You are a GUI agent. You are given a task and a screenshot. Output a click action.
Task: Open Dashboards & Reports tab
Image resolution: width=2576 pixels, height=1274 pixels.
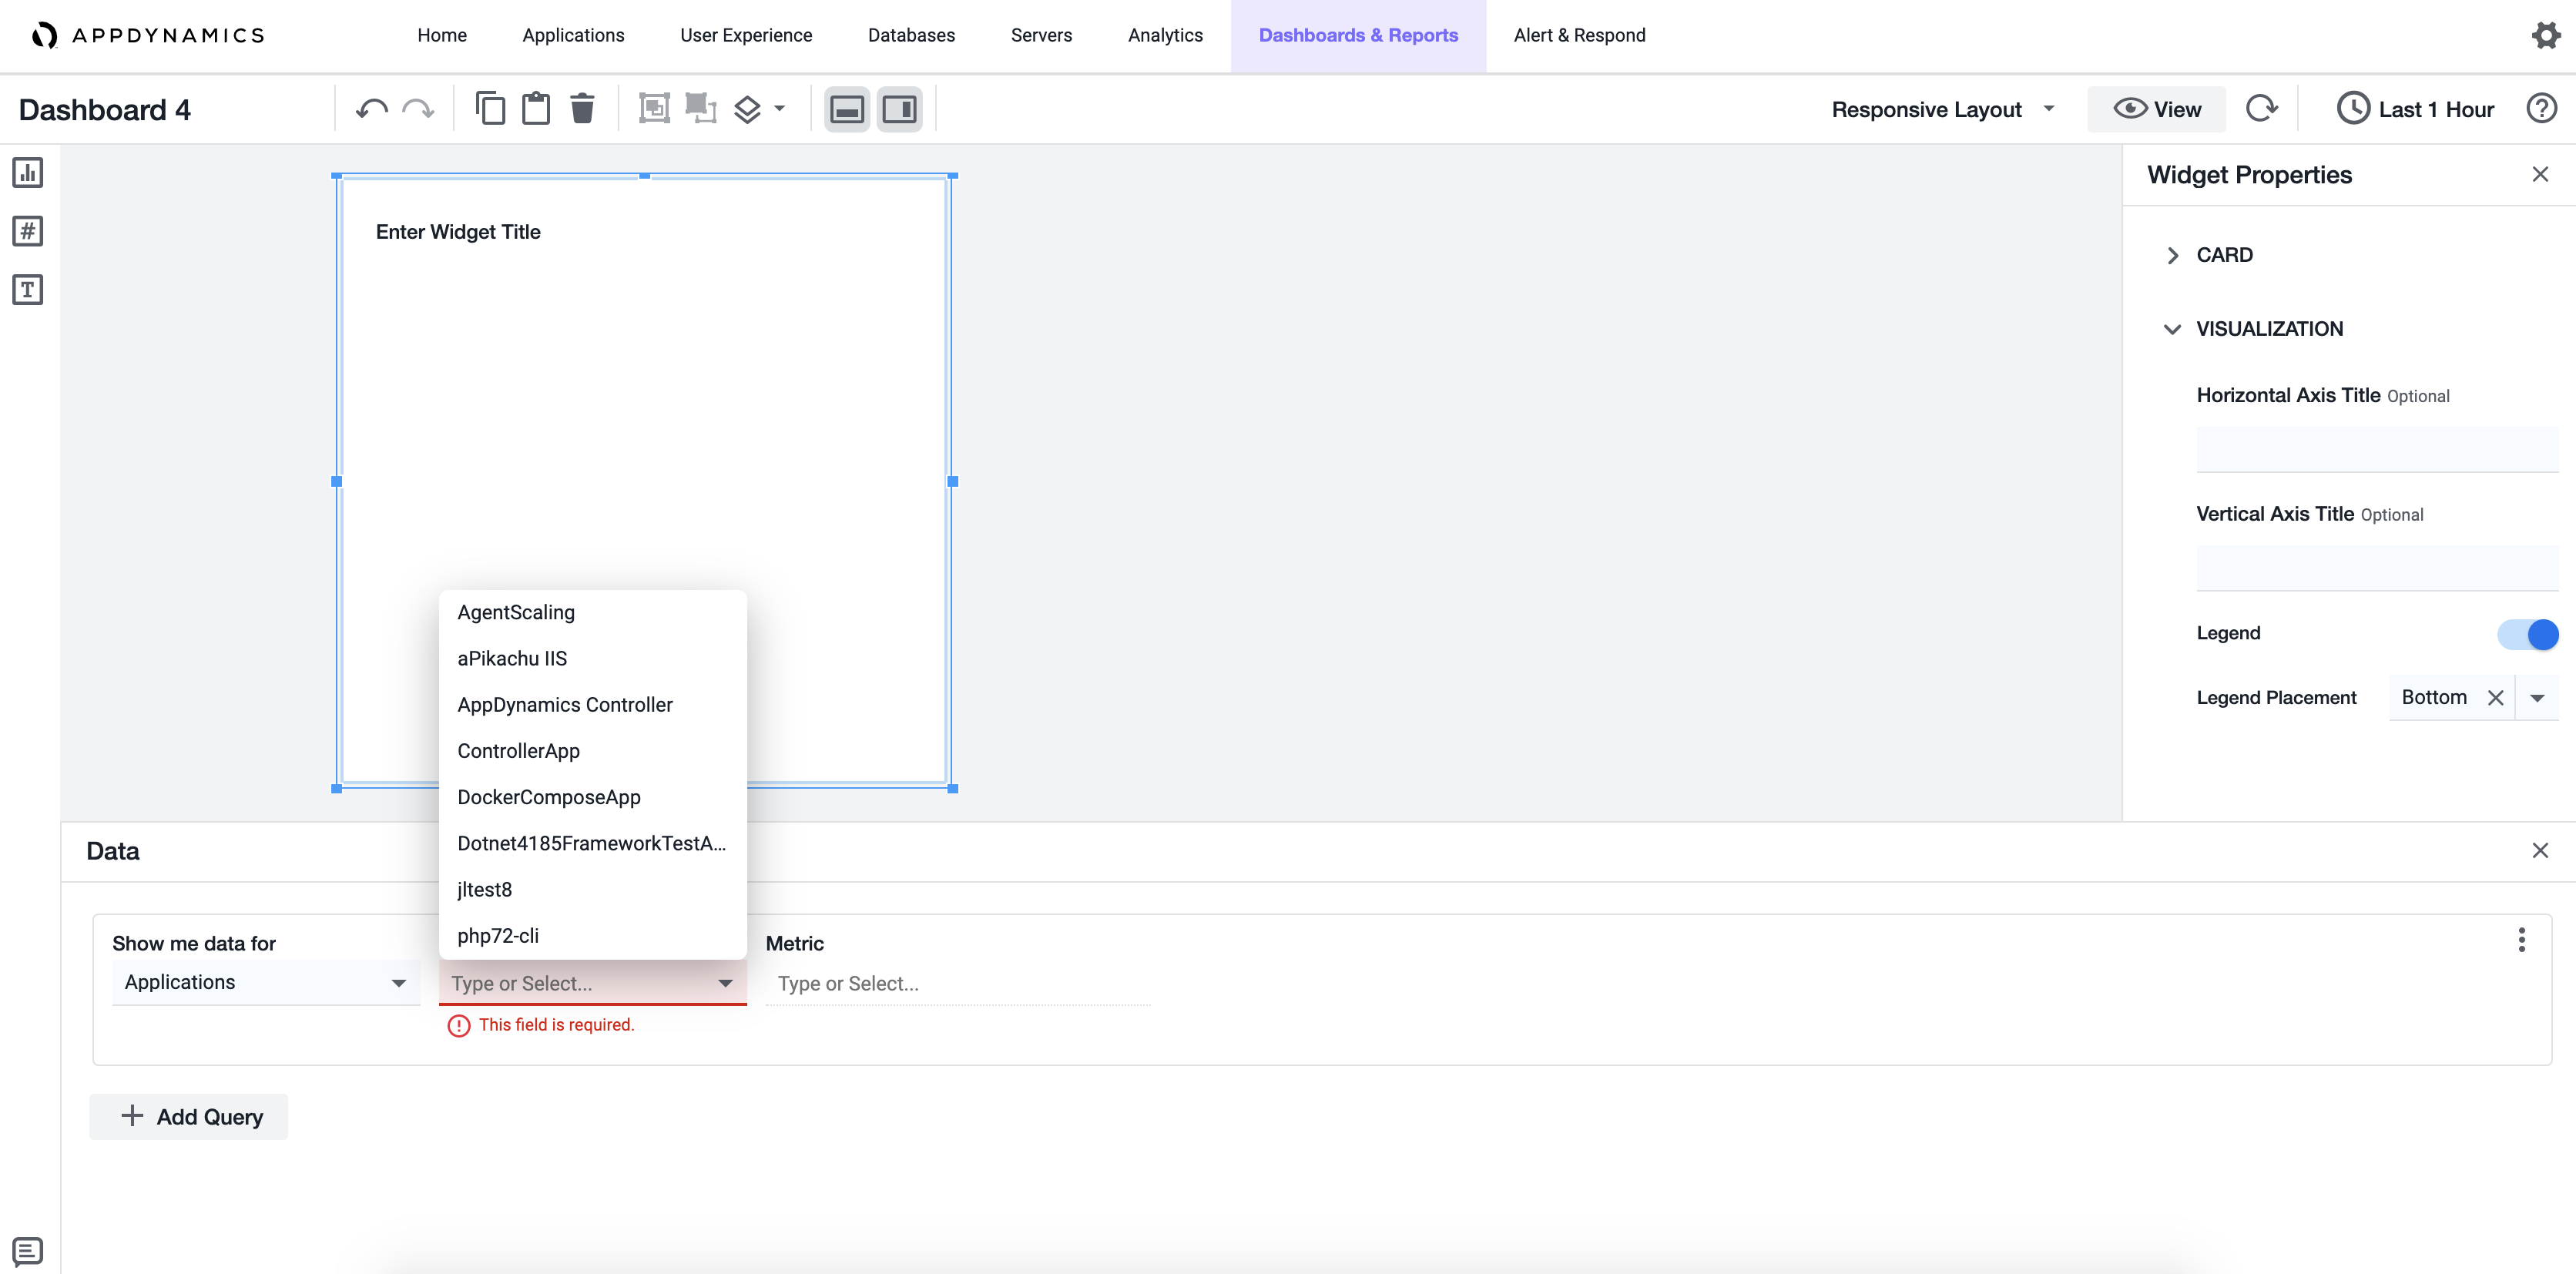click(1358, 35)
